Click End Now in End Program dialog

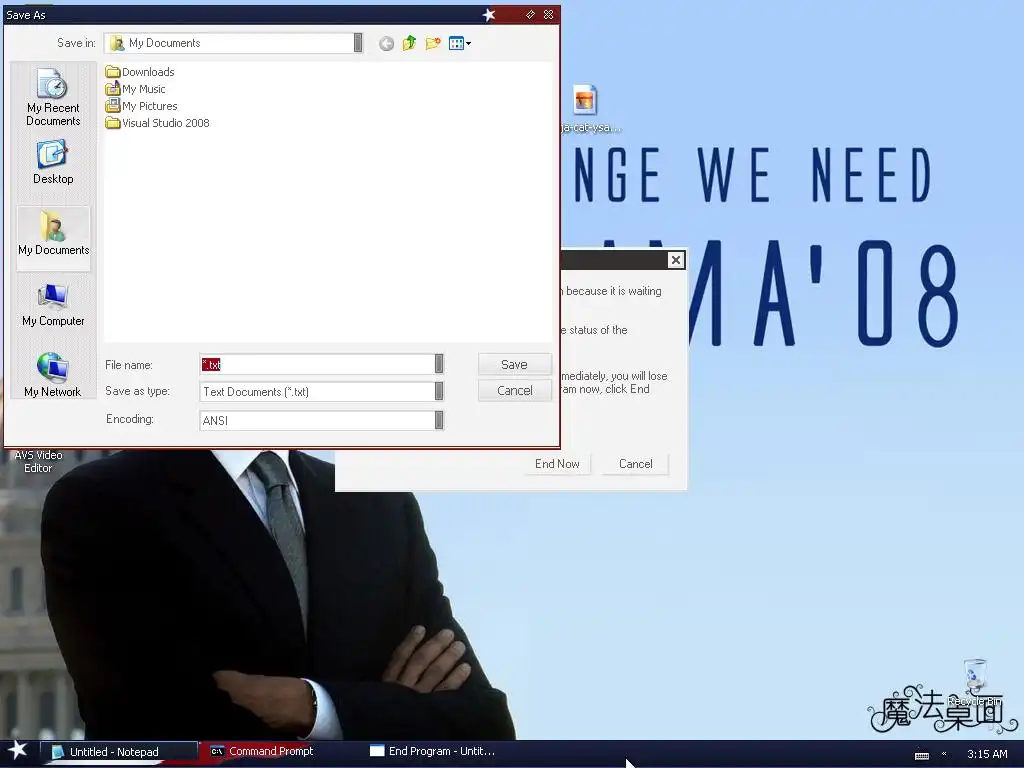coord(557,464)
